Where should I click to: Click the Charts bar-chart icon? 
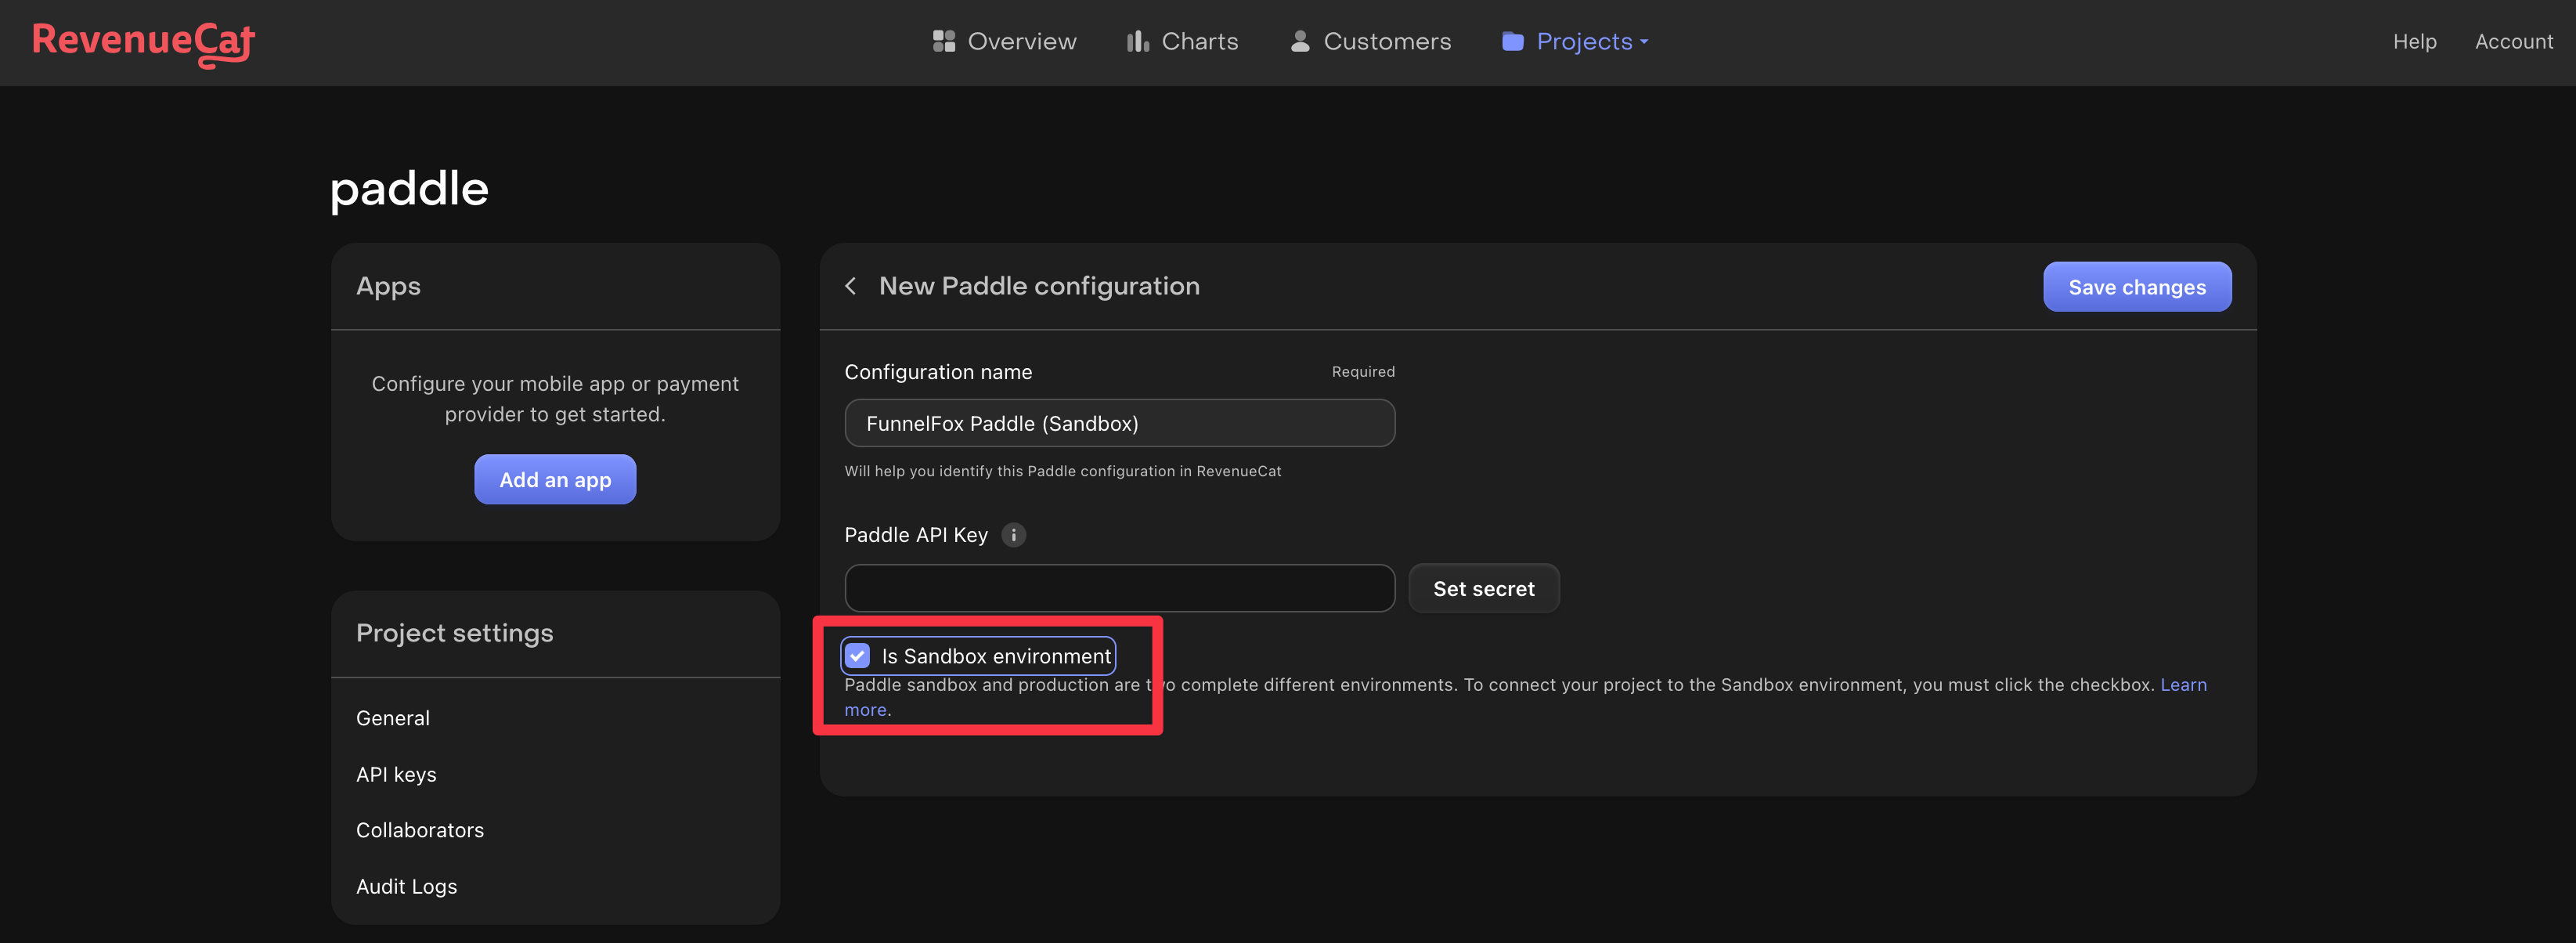(1138, 41)
